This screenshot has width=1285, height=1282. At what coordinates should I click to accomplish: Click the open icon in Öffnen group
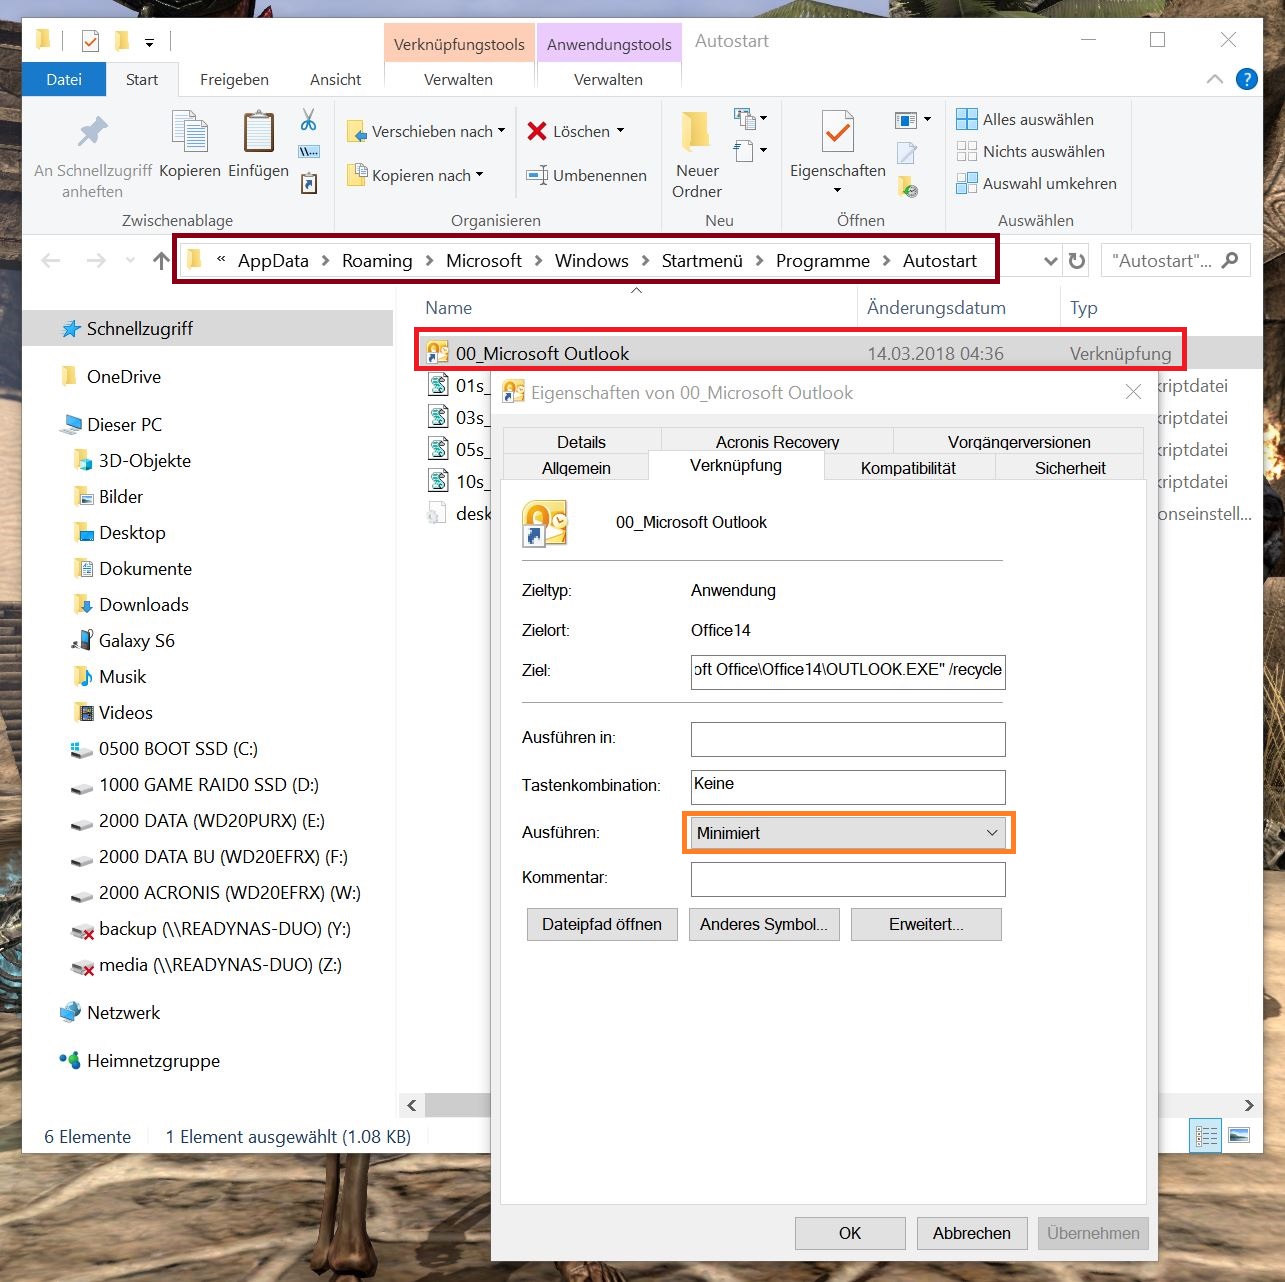click(906, 120)
